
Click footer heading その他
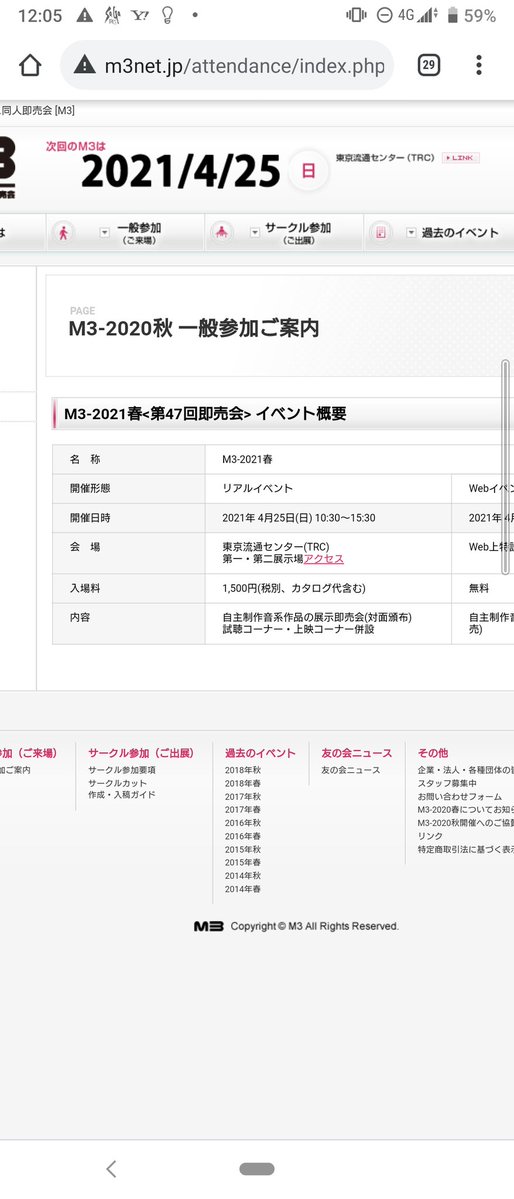(433, 753)
